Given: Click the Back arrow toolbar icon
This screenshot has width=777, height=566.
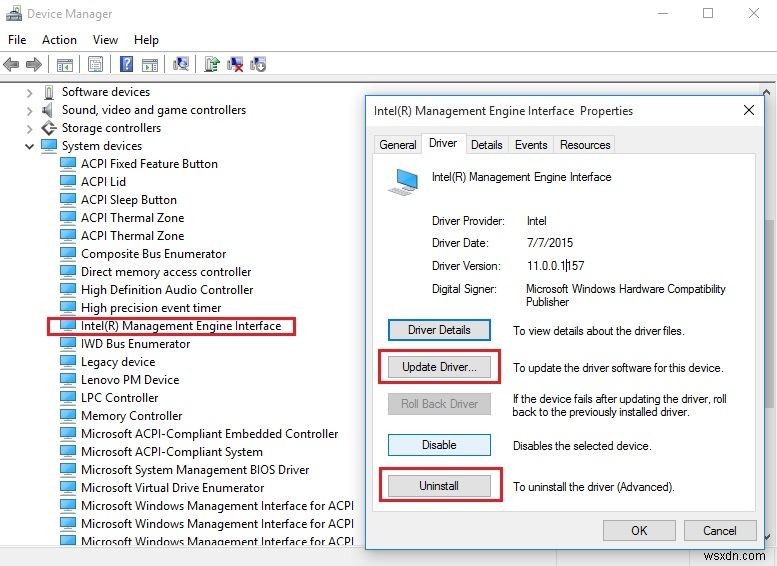Looking at the screenshot, I should click(x=11, y=64).
